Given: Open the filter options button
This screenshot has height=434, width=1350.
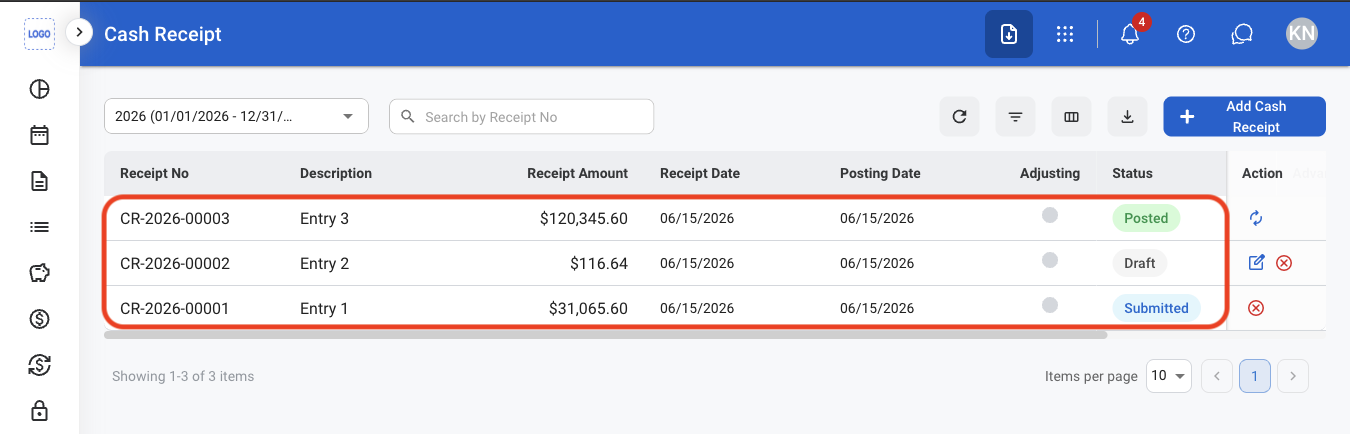Looking at the screenshot, I should 1015,116.
